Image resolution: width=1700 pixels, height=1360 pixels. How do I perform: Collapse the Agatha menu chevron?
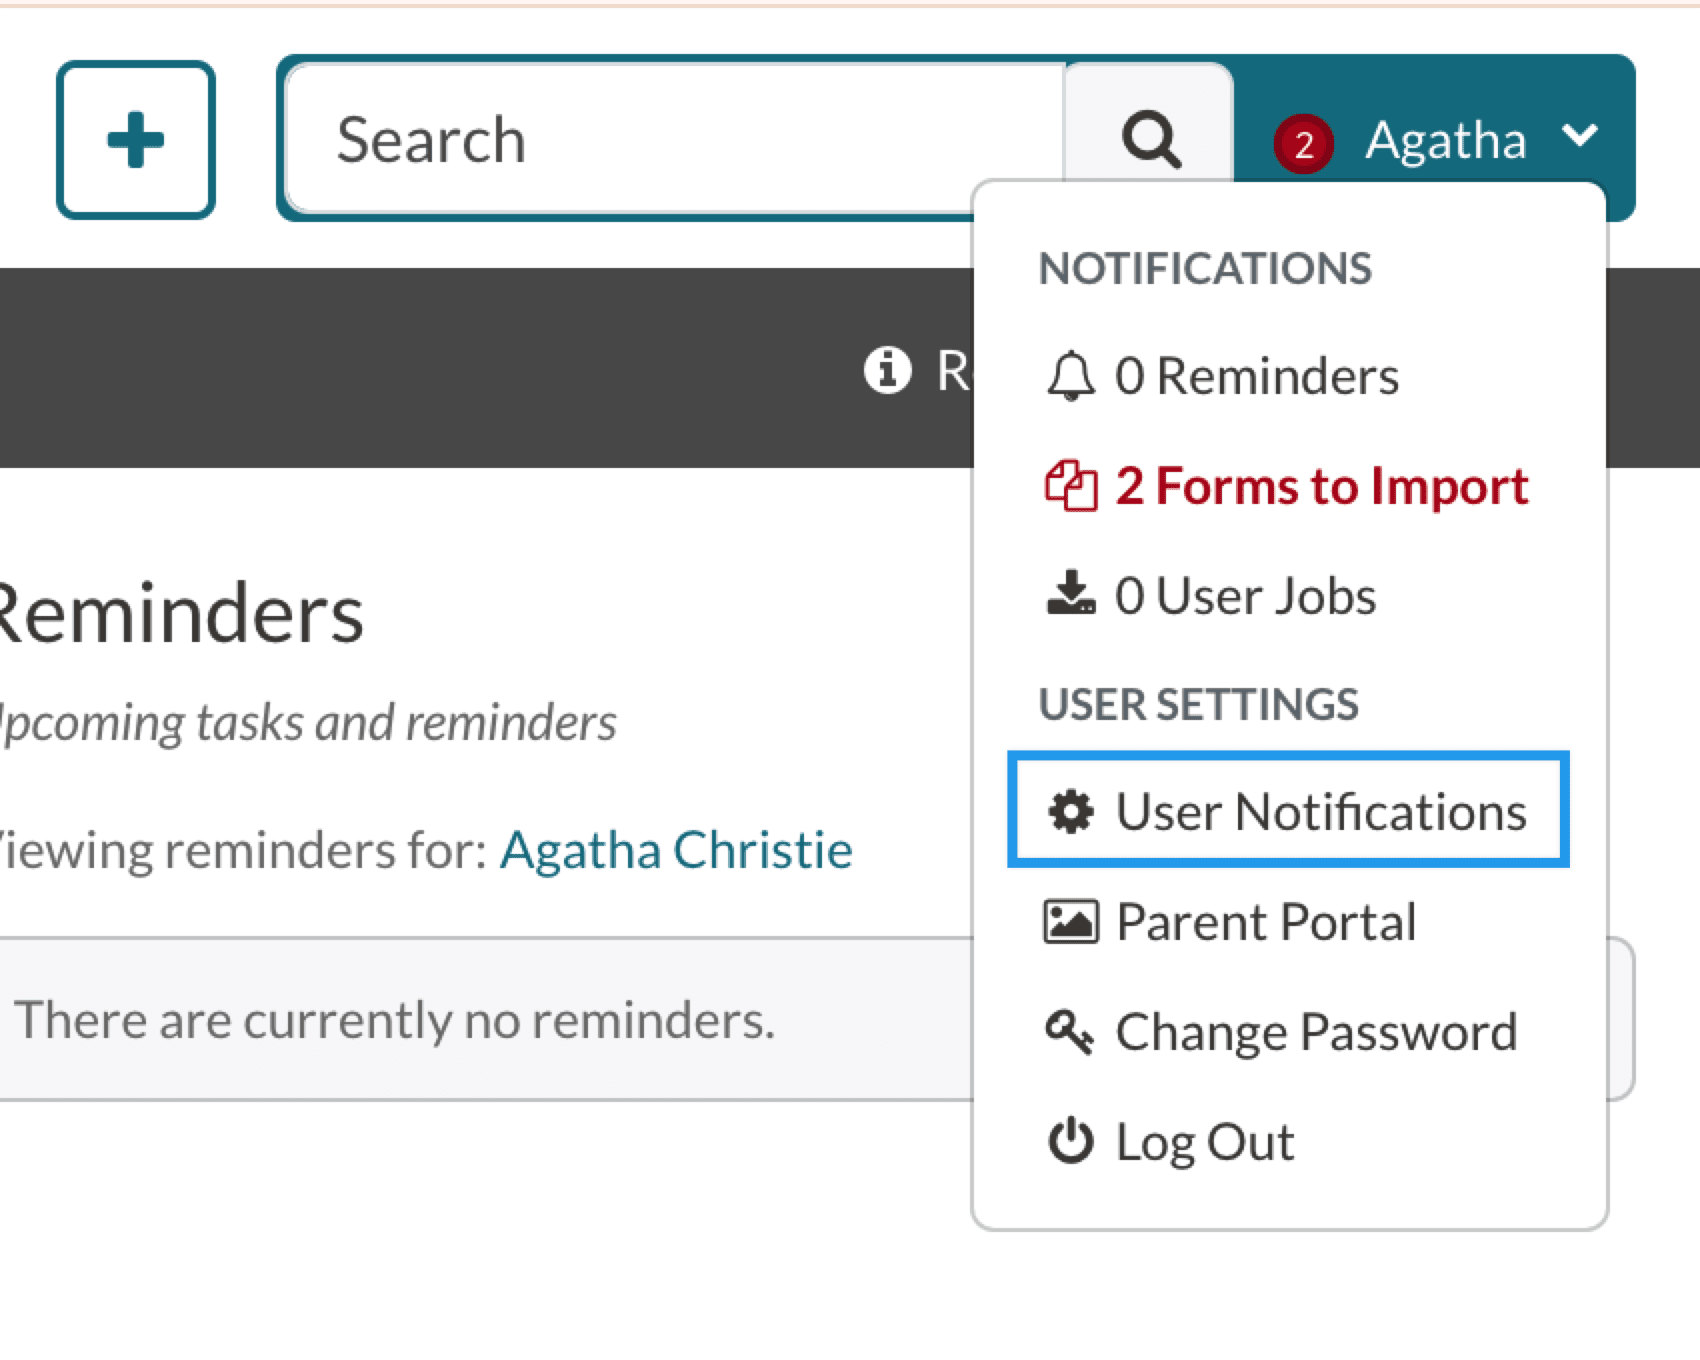coord(1579,135)
